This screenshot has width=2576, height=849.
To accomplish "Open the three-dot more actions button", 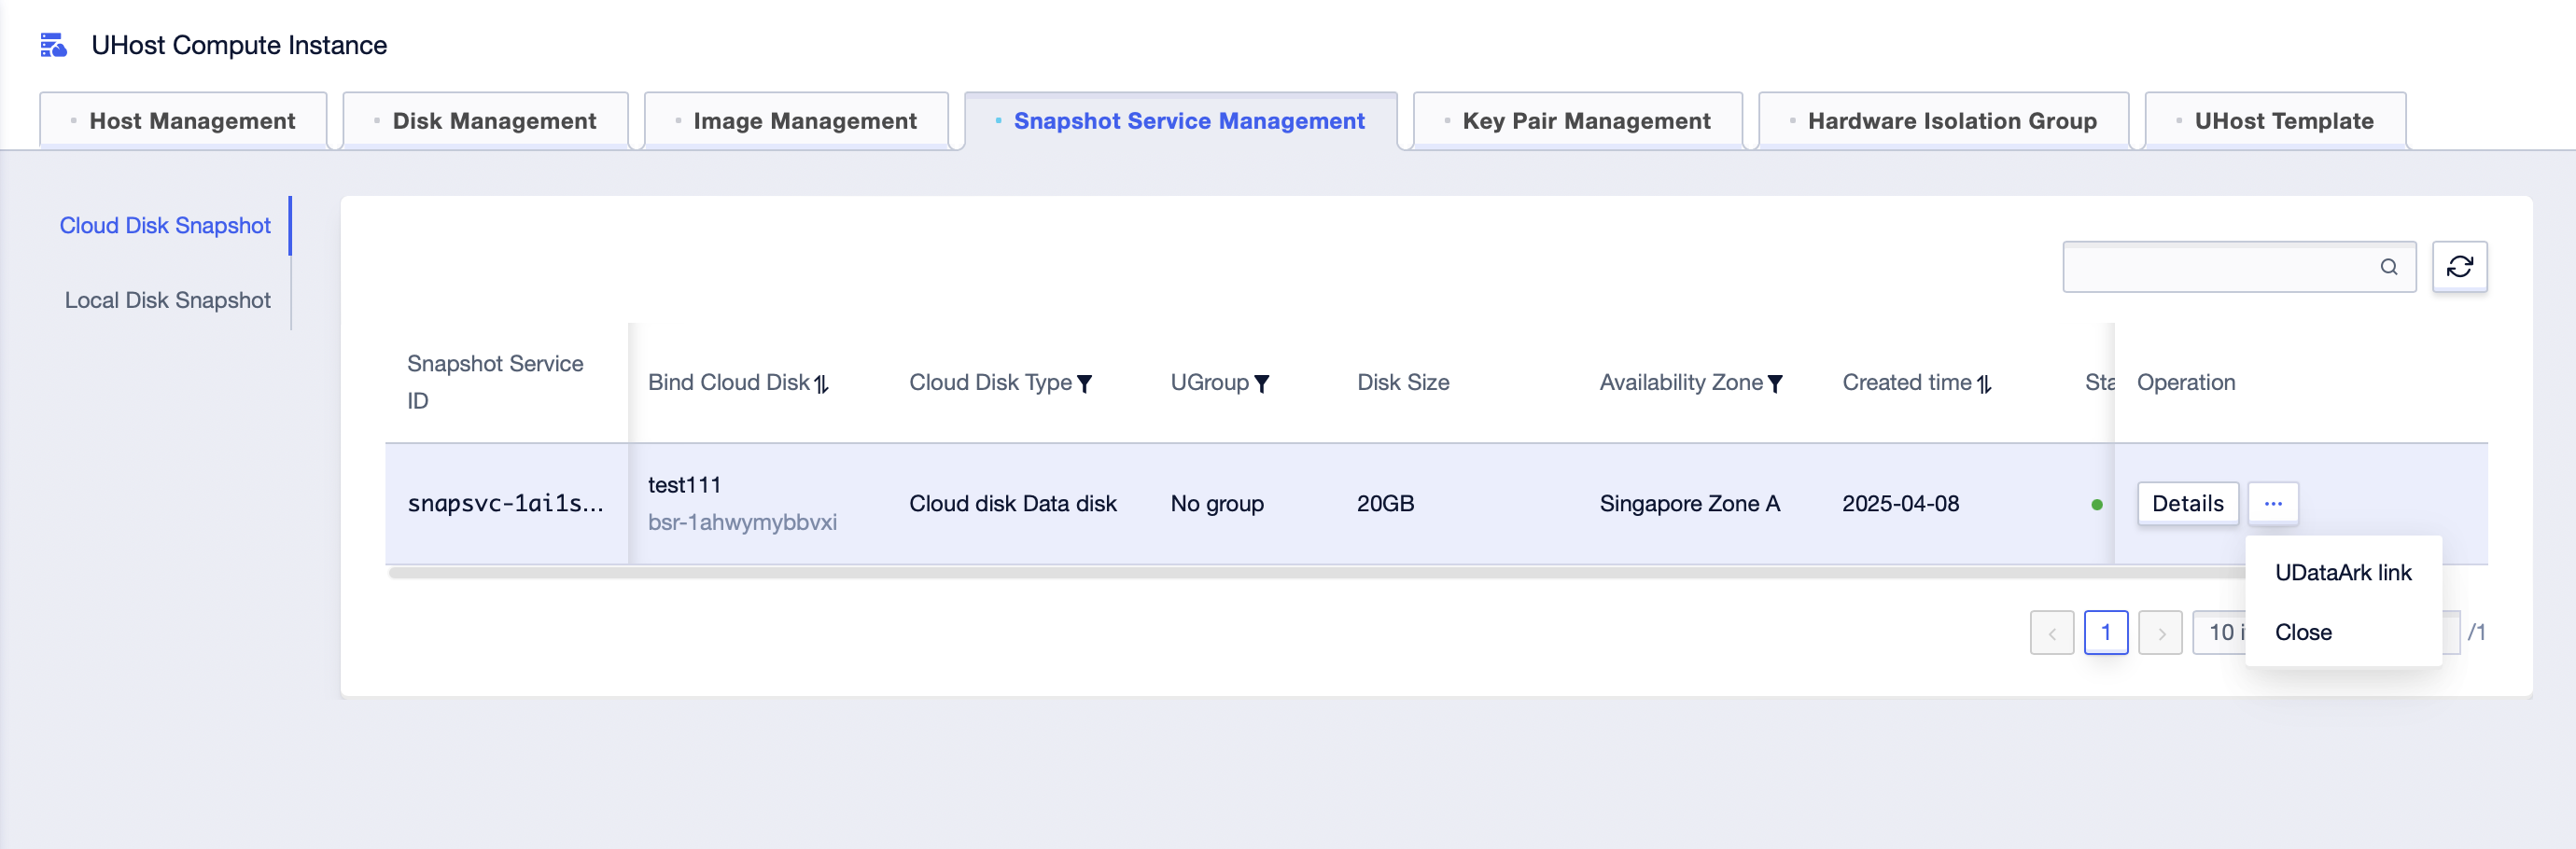I will click(2272, 503).
